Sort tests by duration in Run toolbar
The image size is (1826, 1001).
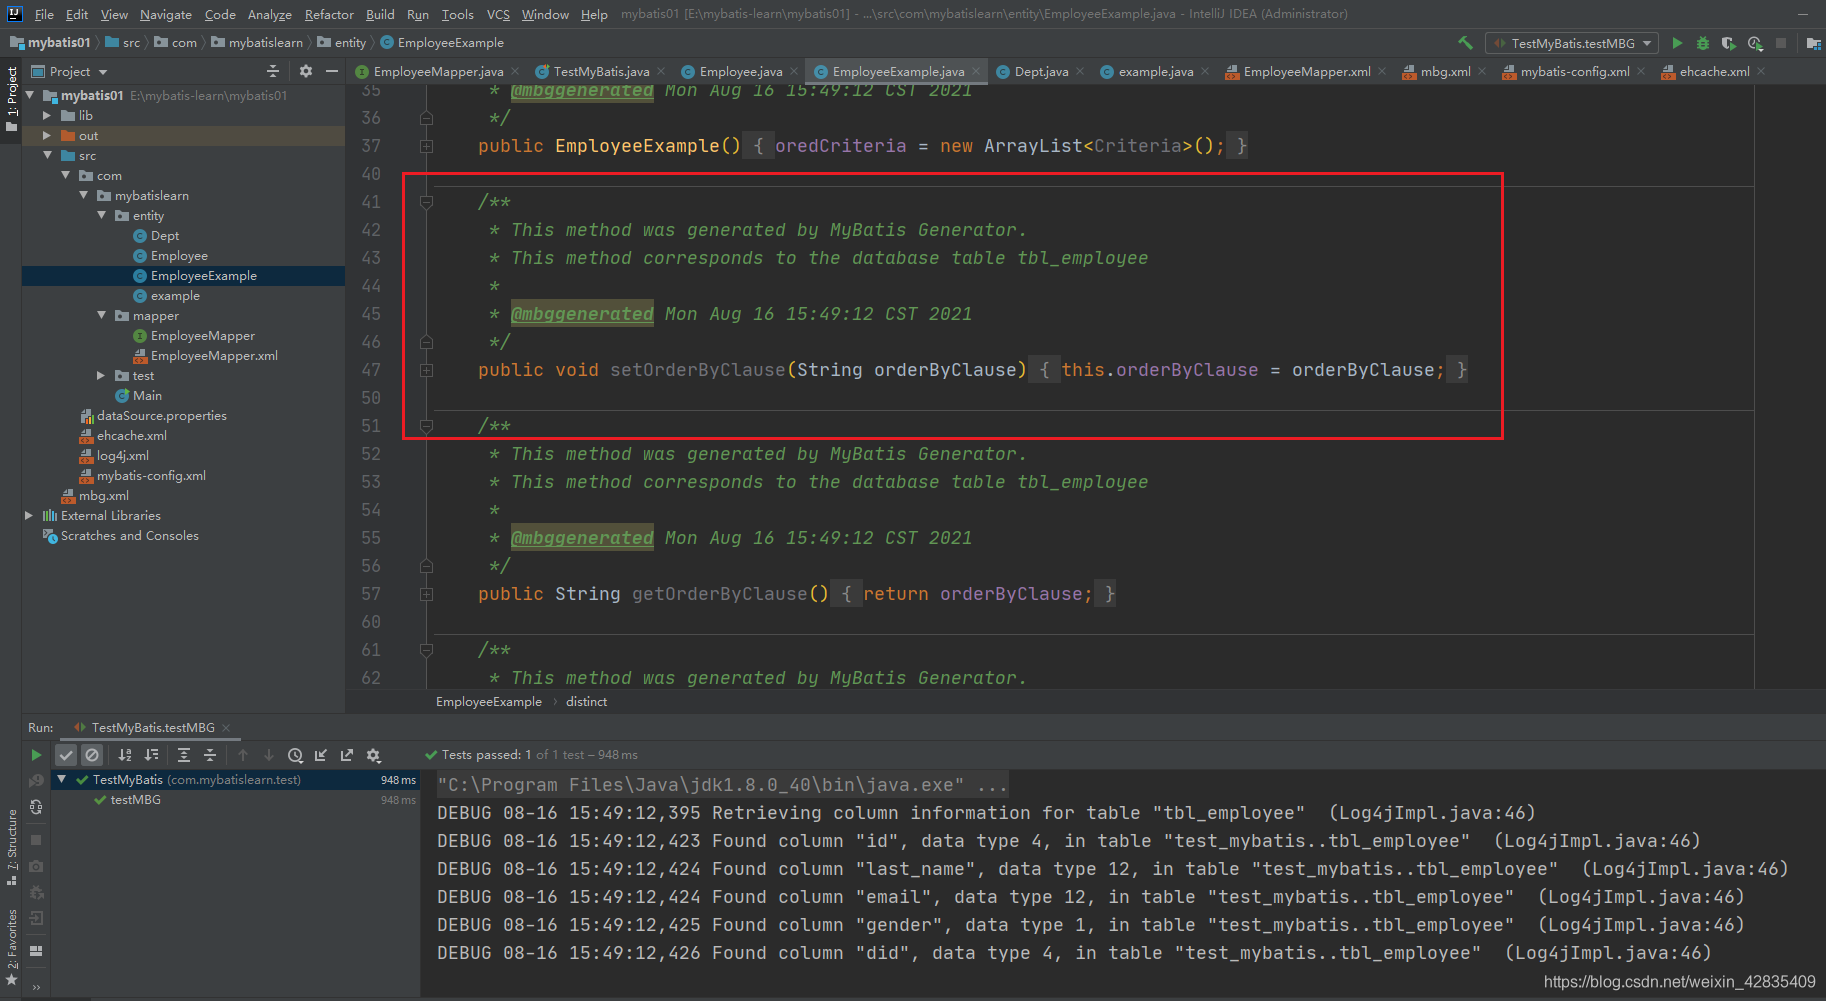click(x=151, y=755)
